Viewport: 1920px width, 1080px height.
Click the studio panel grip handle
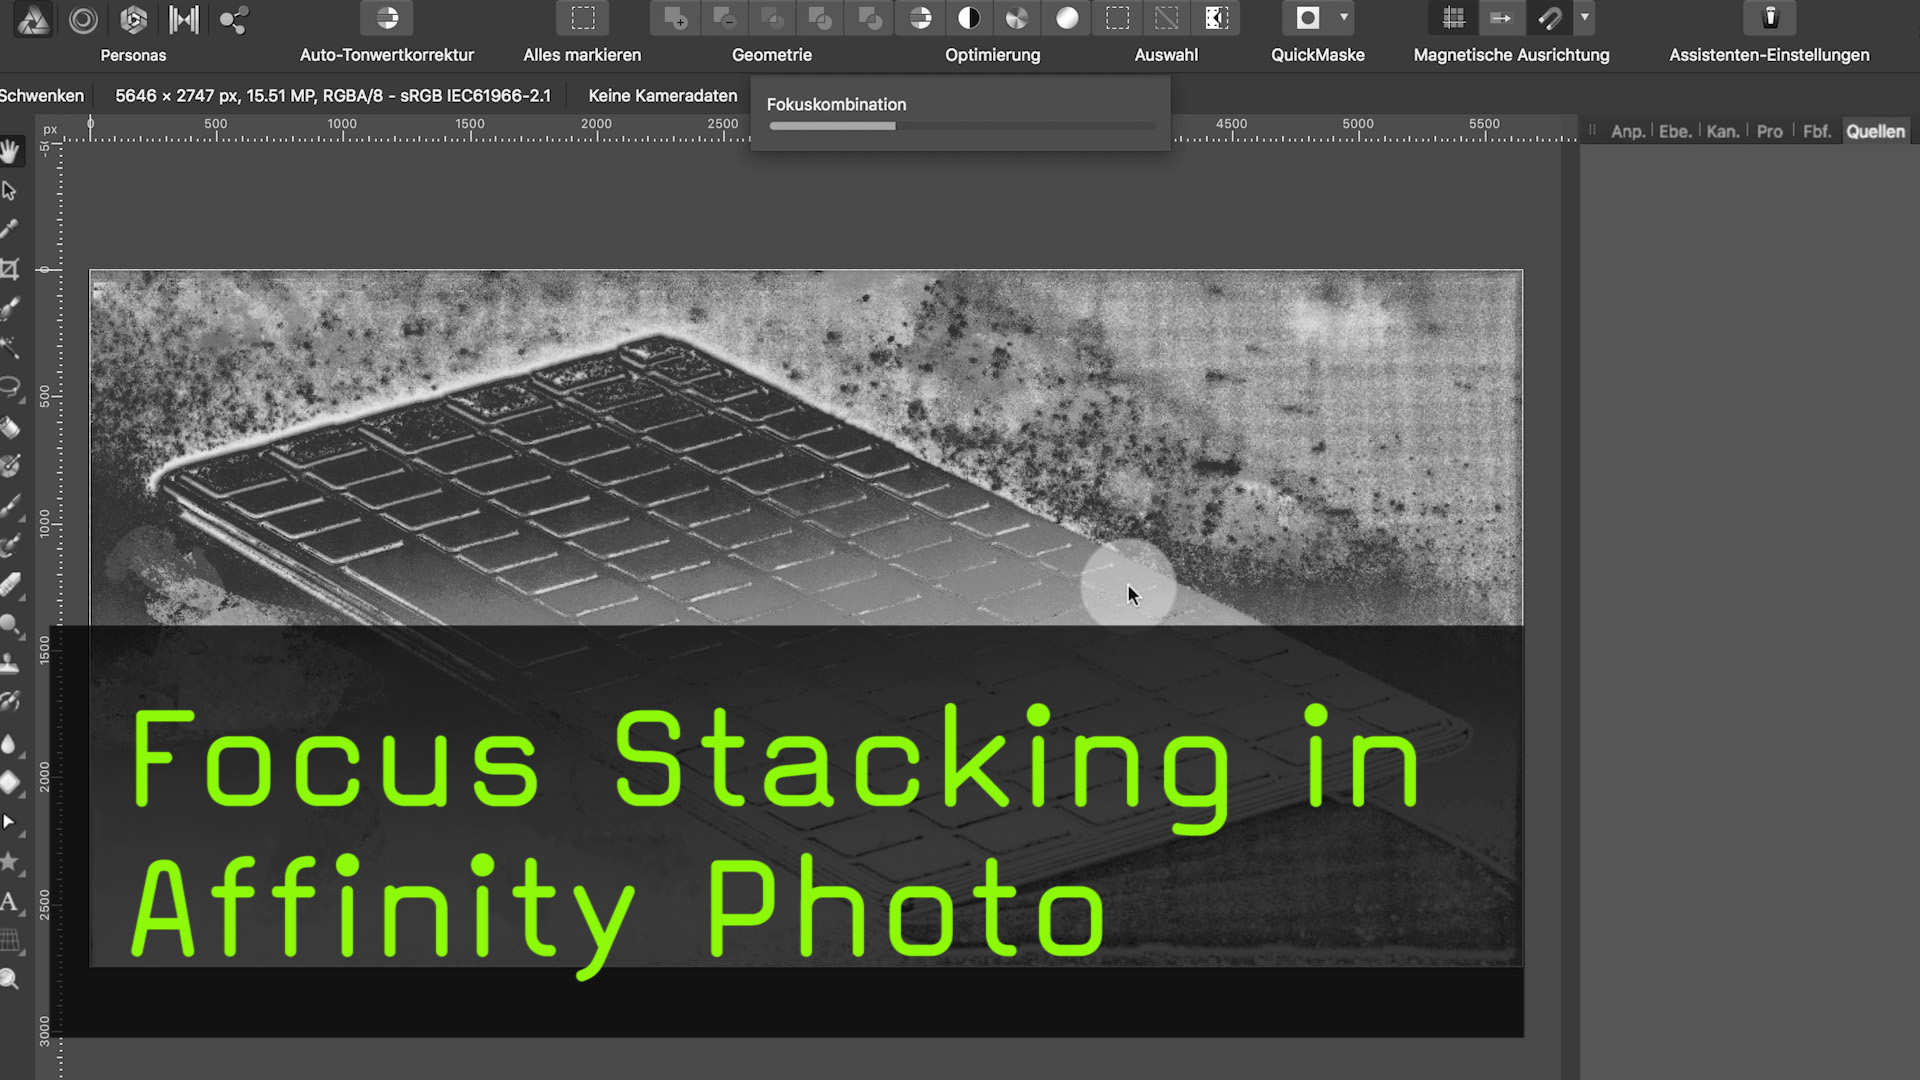(x=1593, y=131)
